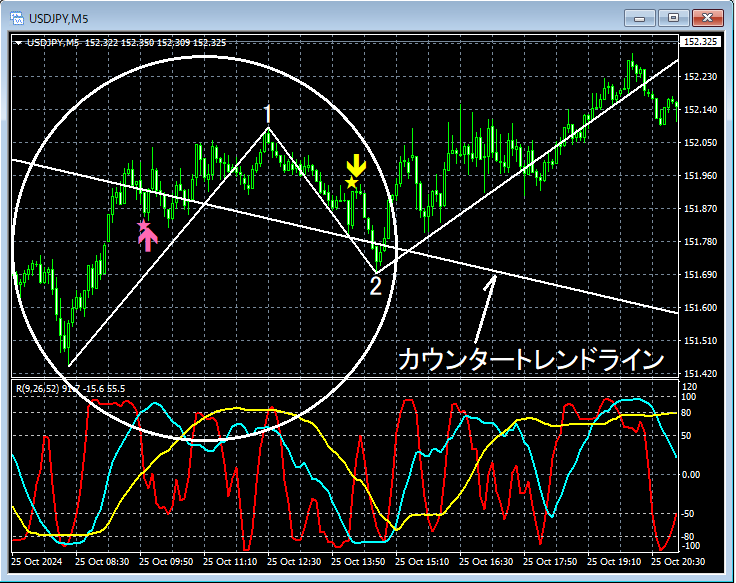Click the R(9,26,52) indicator label
Screen dimensions: 736x583
39,389
